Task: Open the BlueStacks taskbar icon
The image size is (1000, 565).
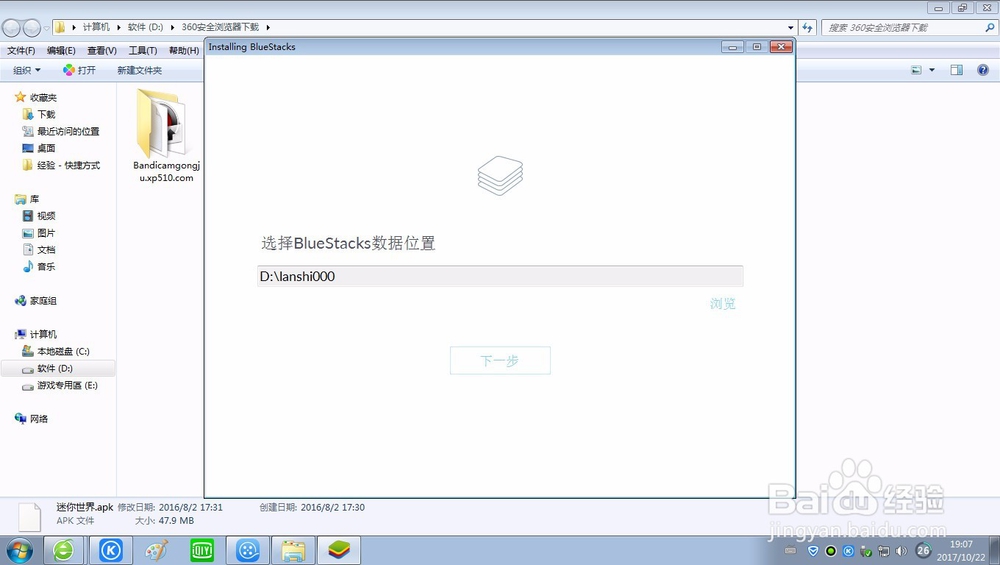Action: (339, 550)
